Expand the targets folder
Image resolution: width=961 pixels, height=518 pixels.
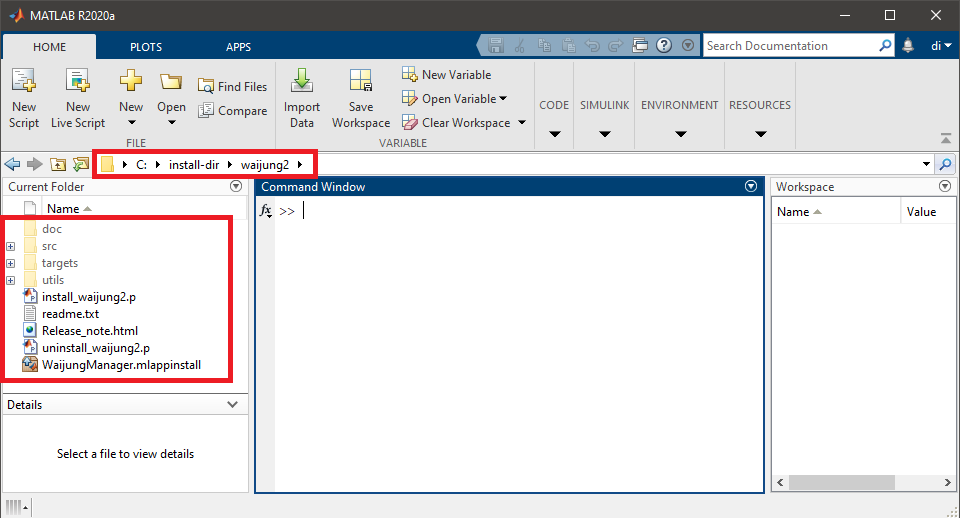10,264
